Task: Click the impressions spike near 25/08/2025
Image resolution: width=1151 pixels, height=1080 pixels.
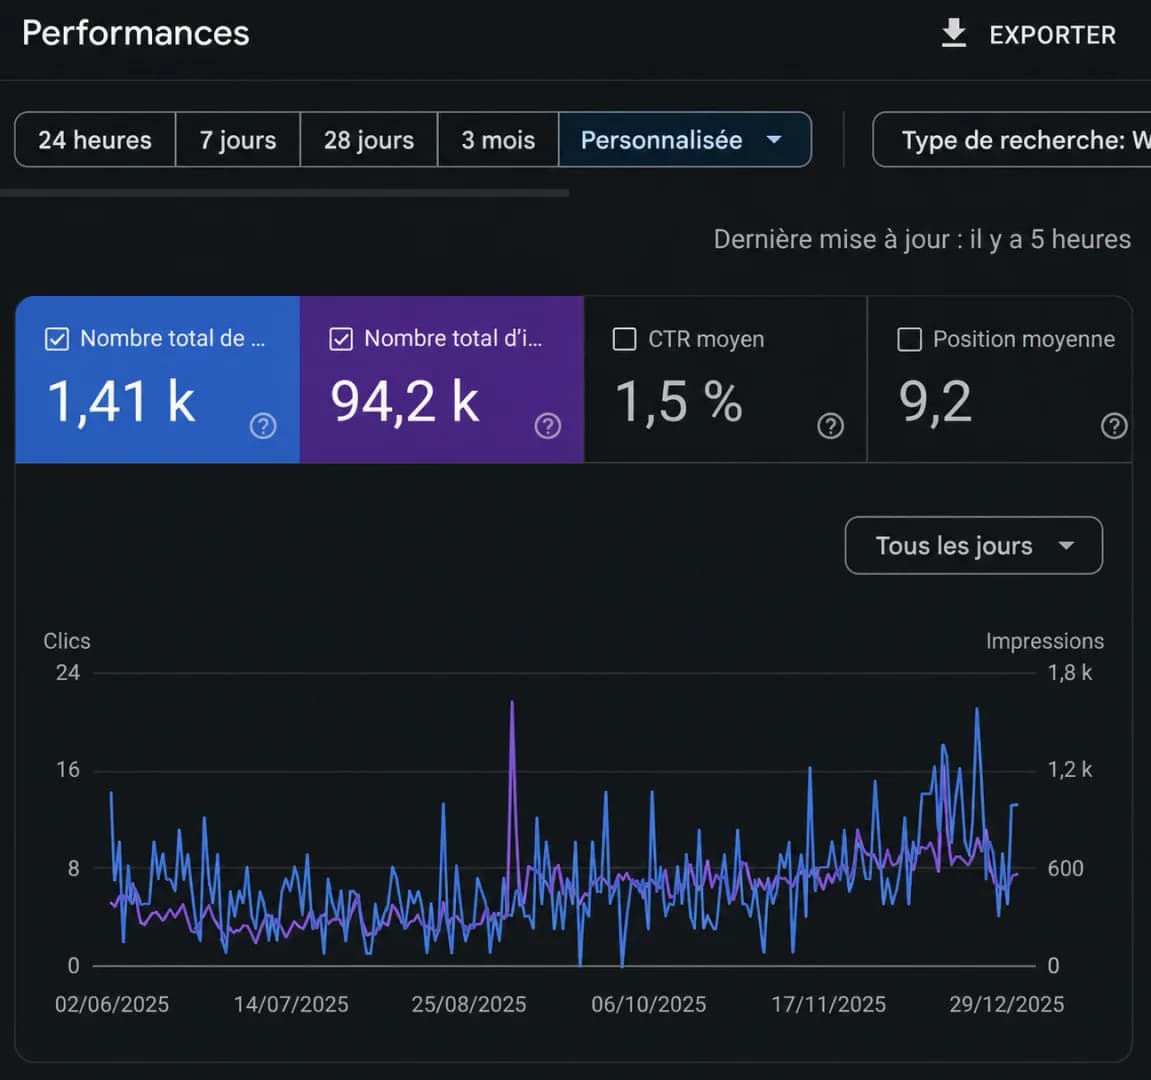Action: (512, 702)
